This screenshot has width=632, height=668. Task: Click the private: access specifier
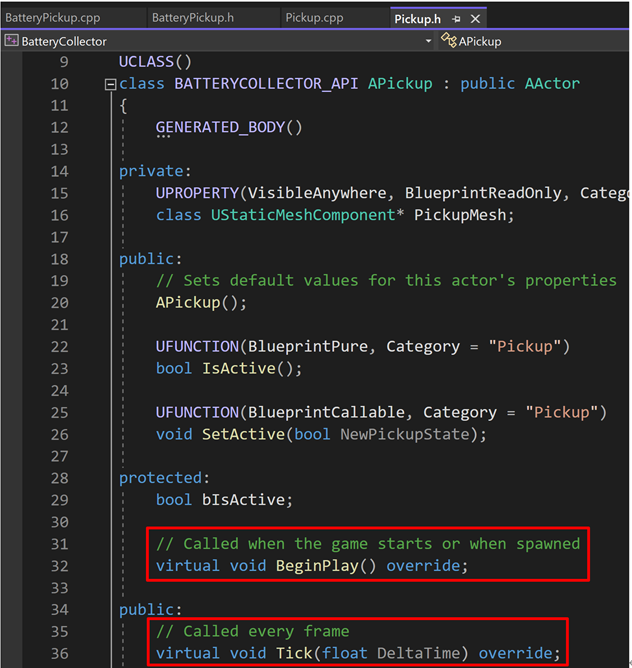click(x=155, y=171)
